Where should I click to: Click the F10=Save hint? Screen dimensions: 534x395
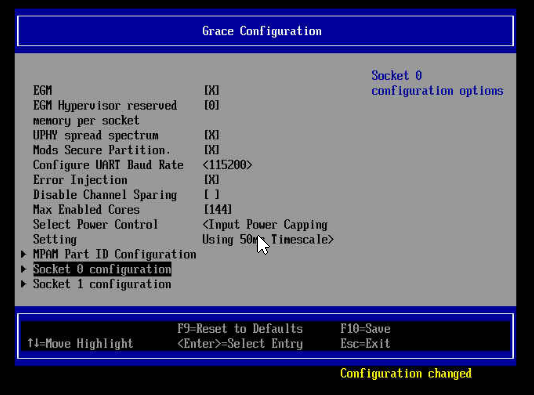pos(365,329)
